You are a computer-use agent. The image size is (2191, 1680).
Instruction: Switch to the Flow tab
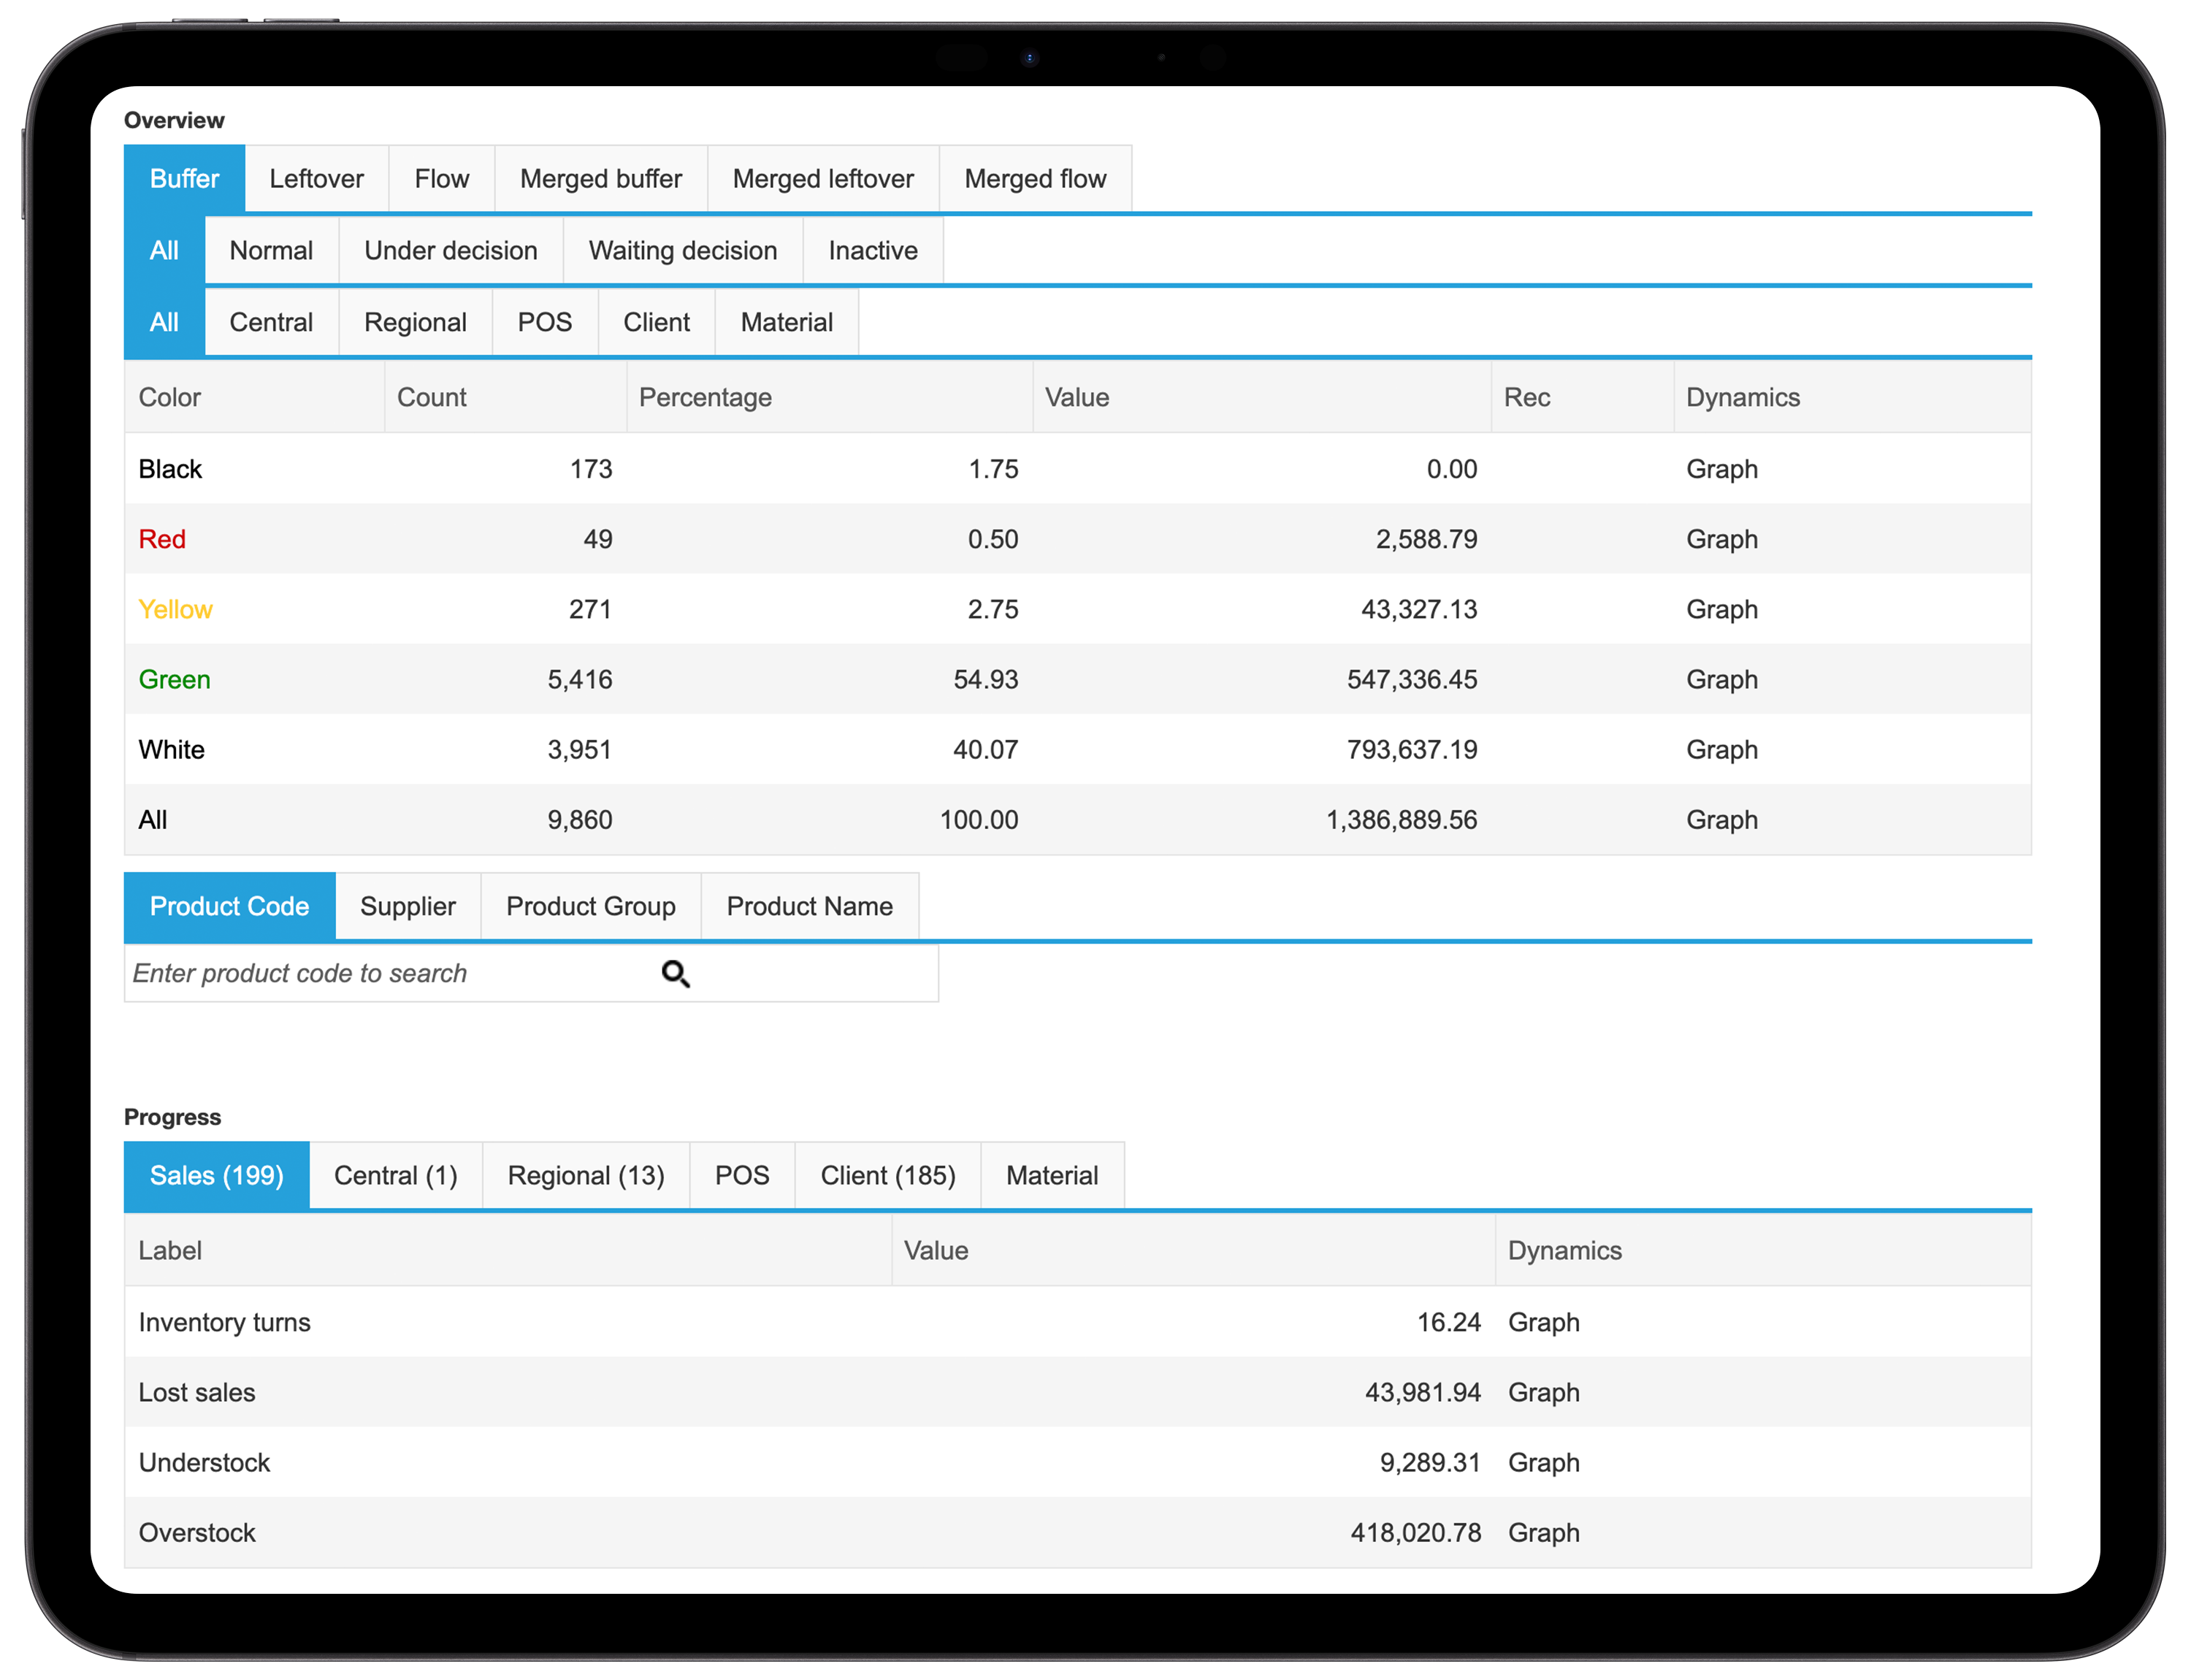[x=441, y=178]
